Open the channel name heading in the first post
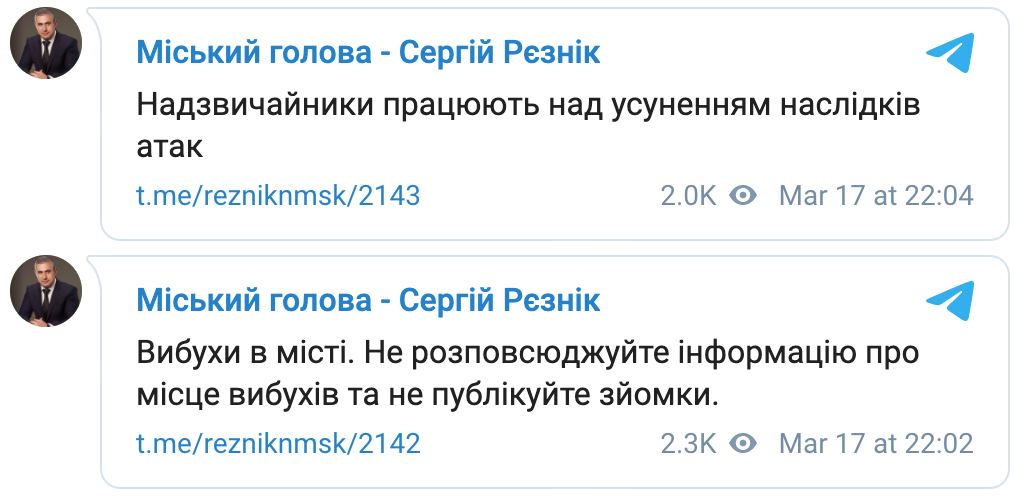 [368, 52]
